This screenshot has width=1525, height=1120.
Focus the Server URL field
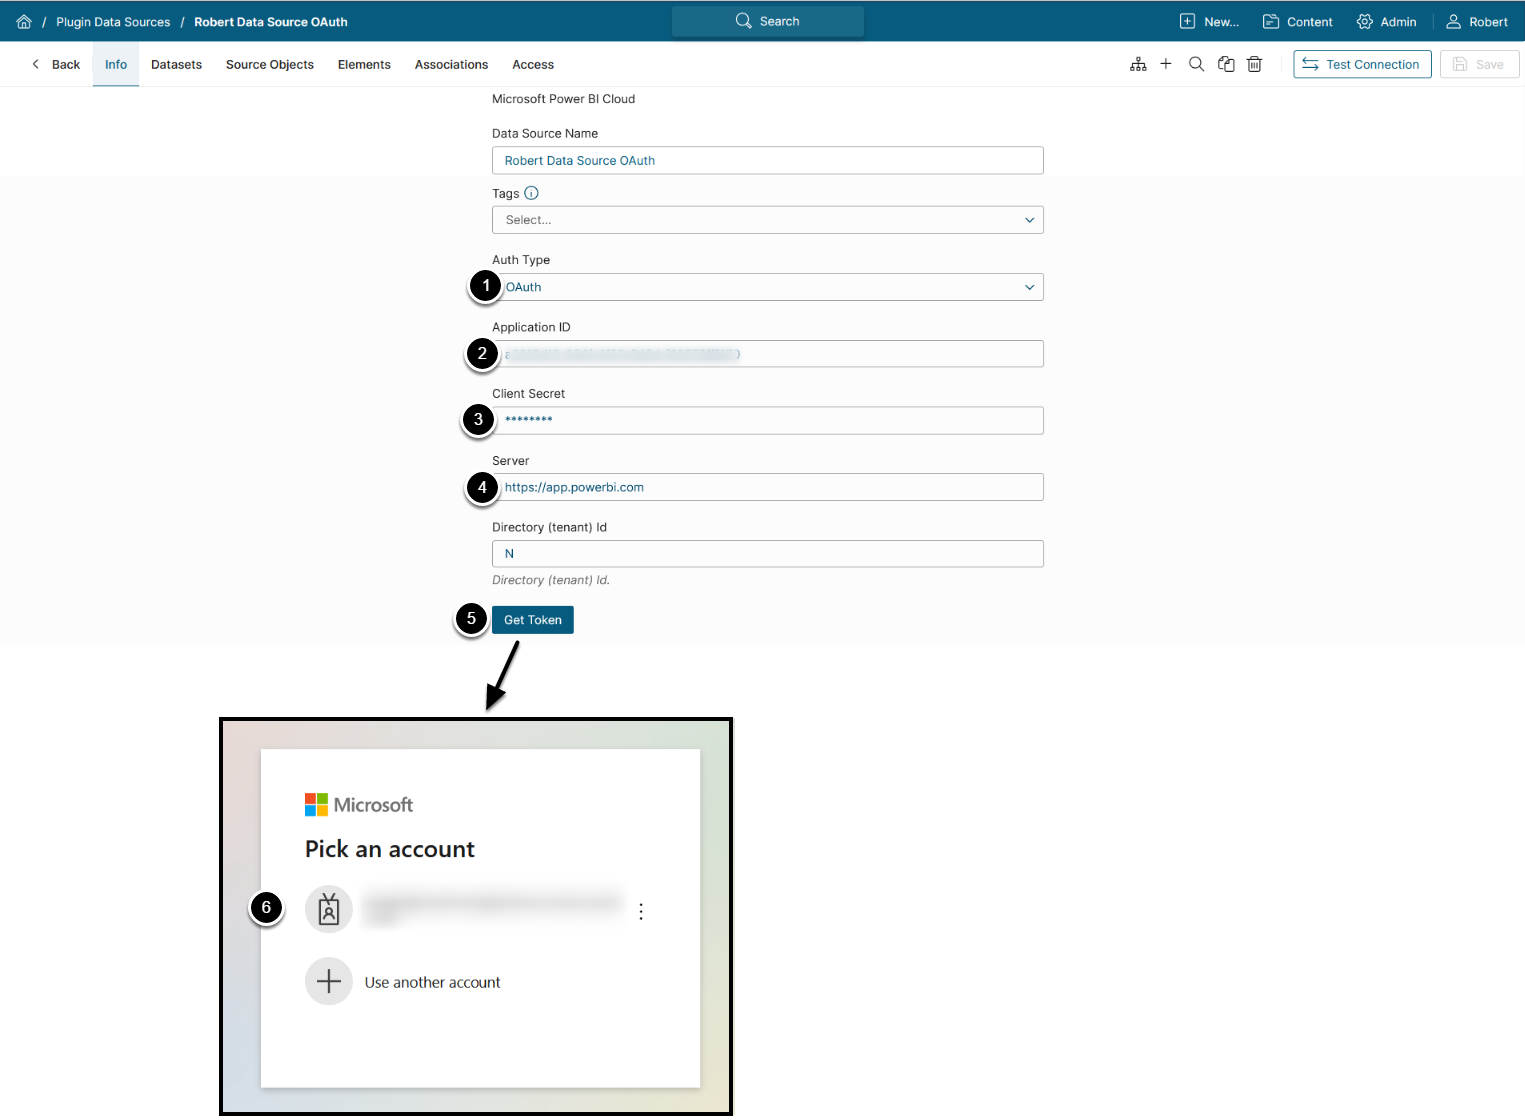tap(768, 487)
